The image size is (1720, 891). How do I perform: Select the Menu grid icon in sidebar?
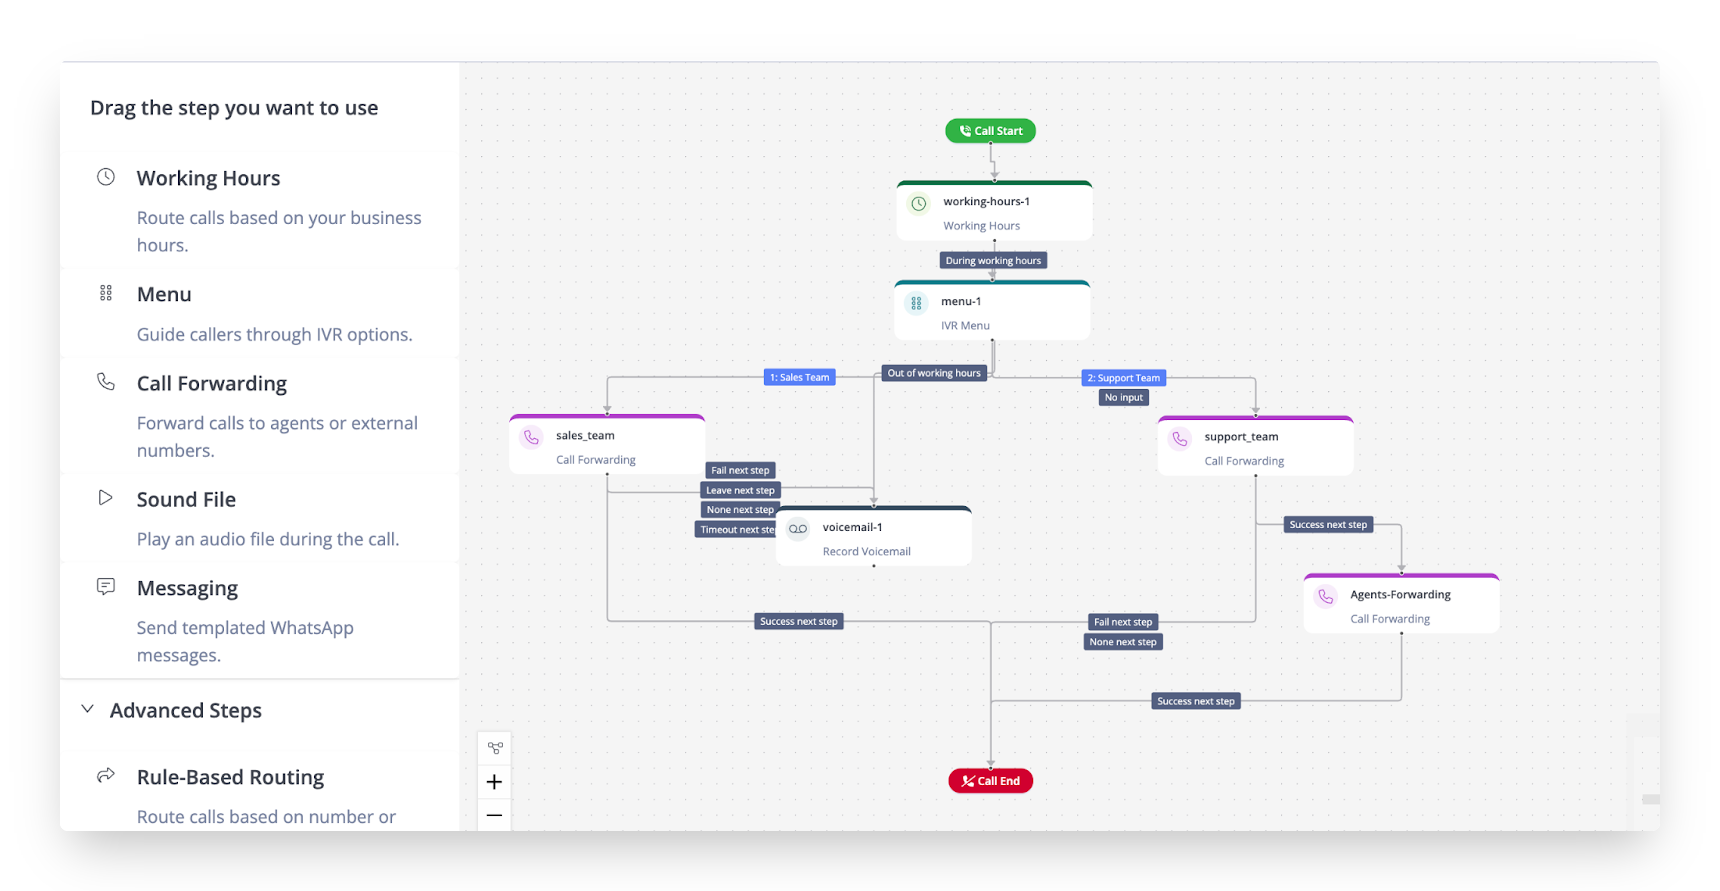pyautogui.click(x=106, y=293)
